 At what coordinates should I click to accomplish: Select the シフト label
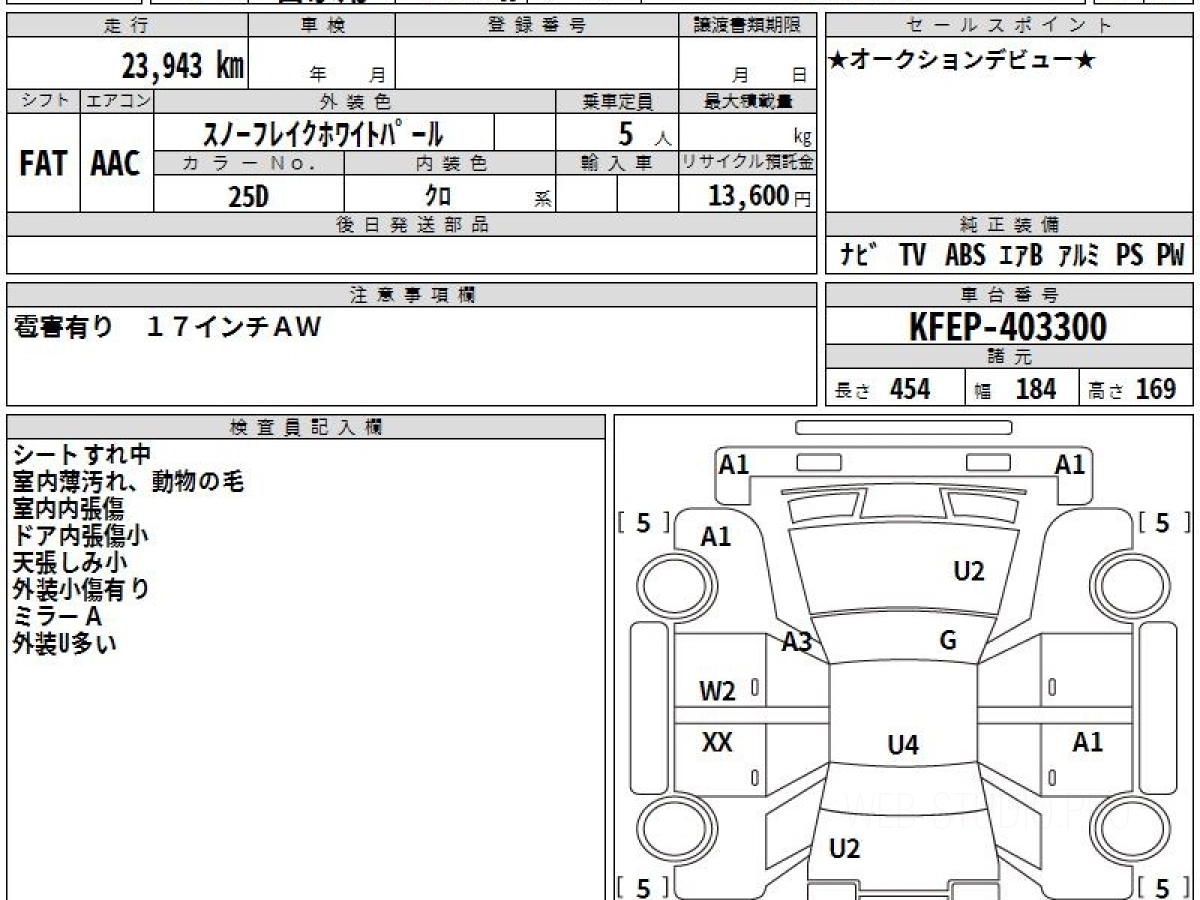(43, 101)
